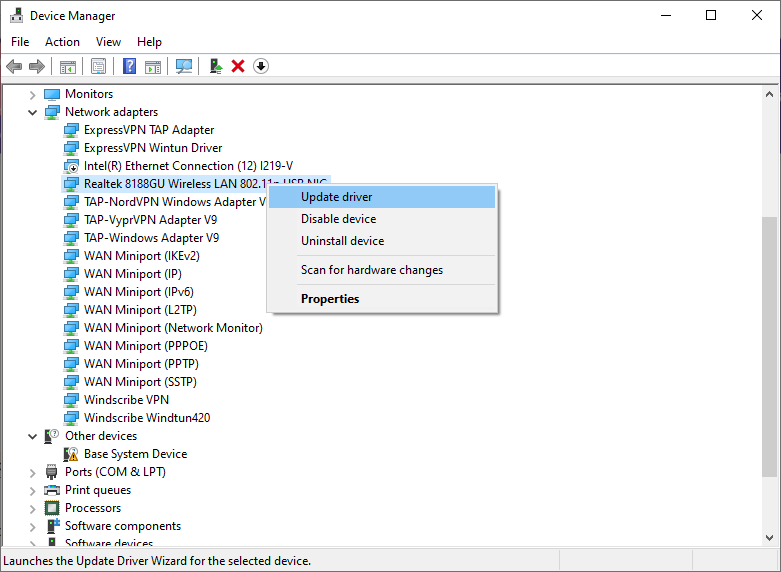Open the View menu
The width and height of the screenshot is (781, 572).
tap(108, 42)
